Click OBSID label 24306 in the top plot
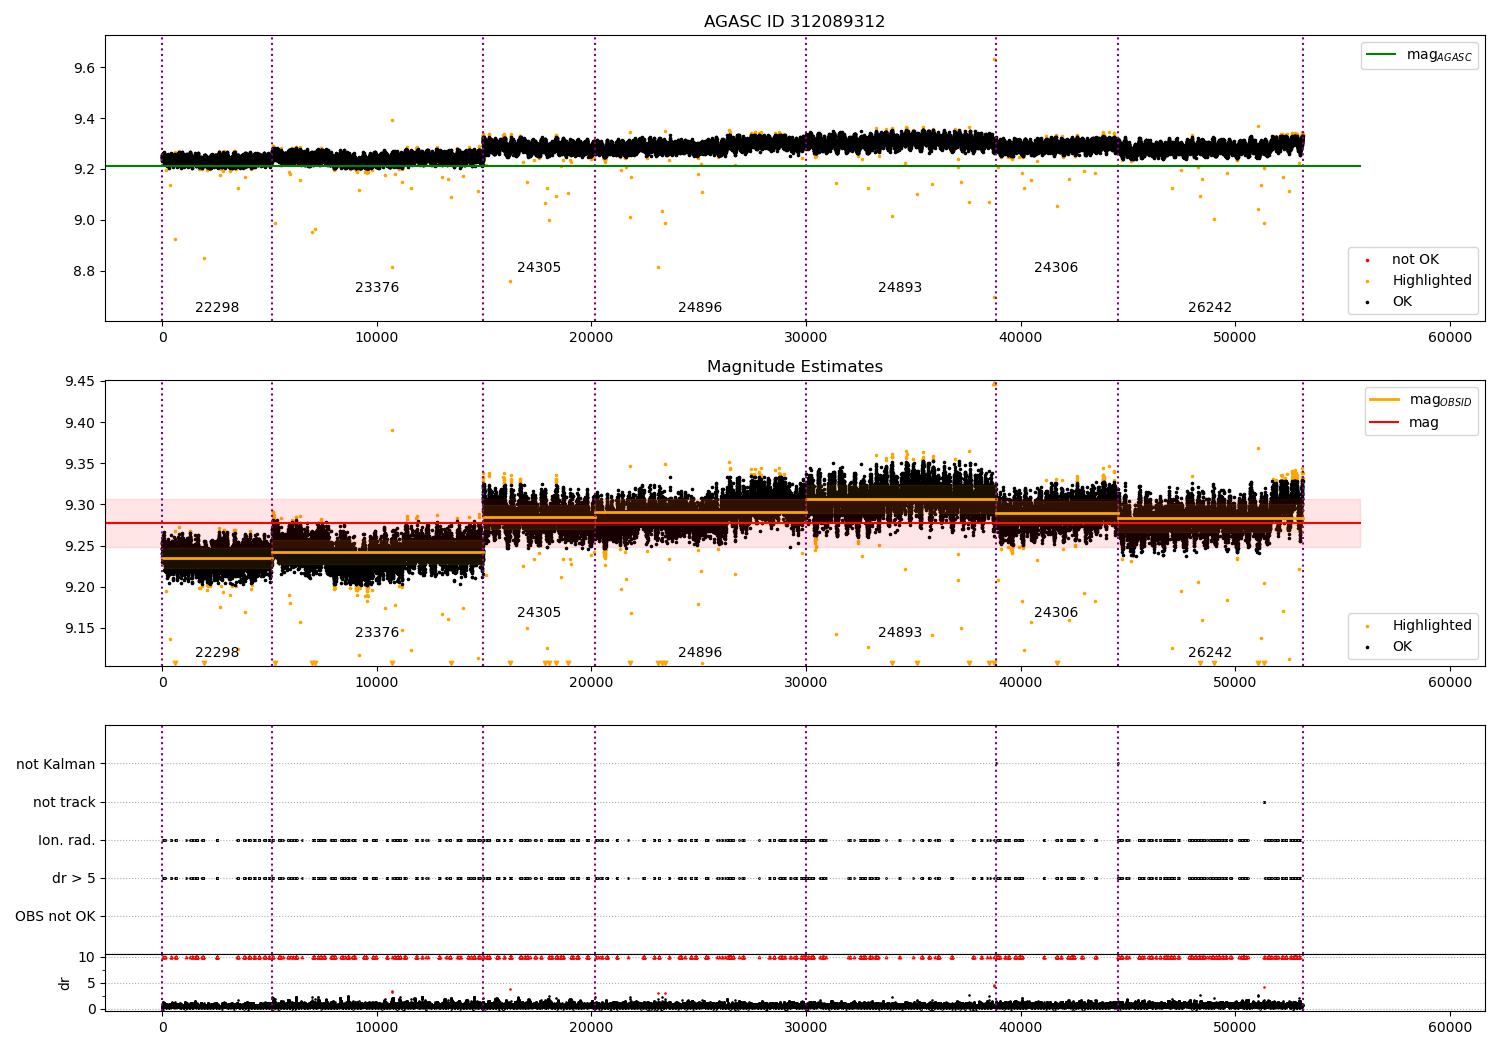Image resolution: width=1500 pixels, height=1050 pixels. tap(1056, 268)
